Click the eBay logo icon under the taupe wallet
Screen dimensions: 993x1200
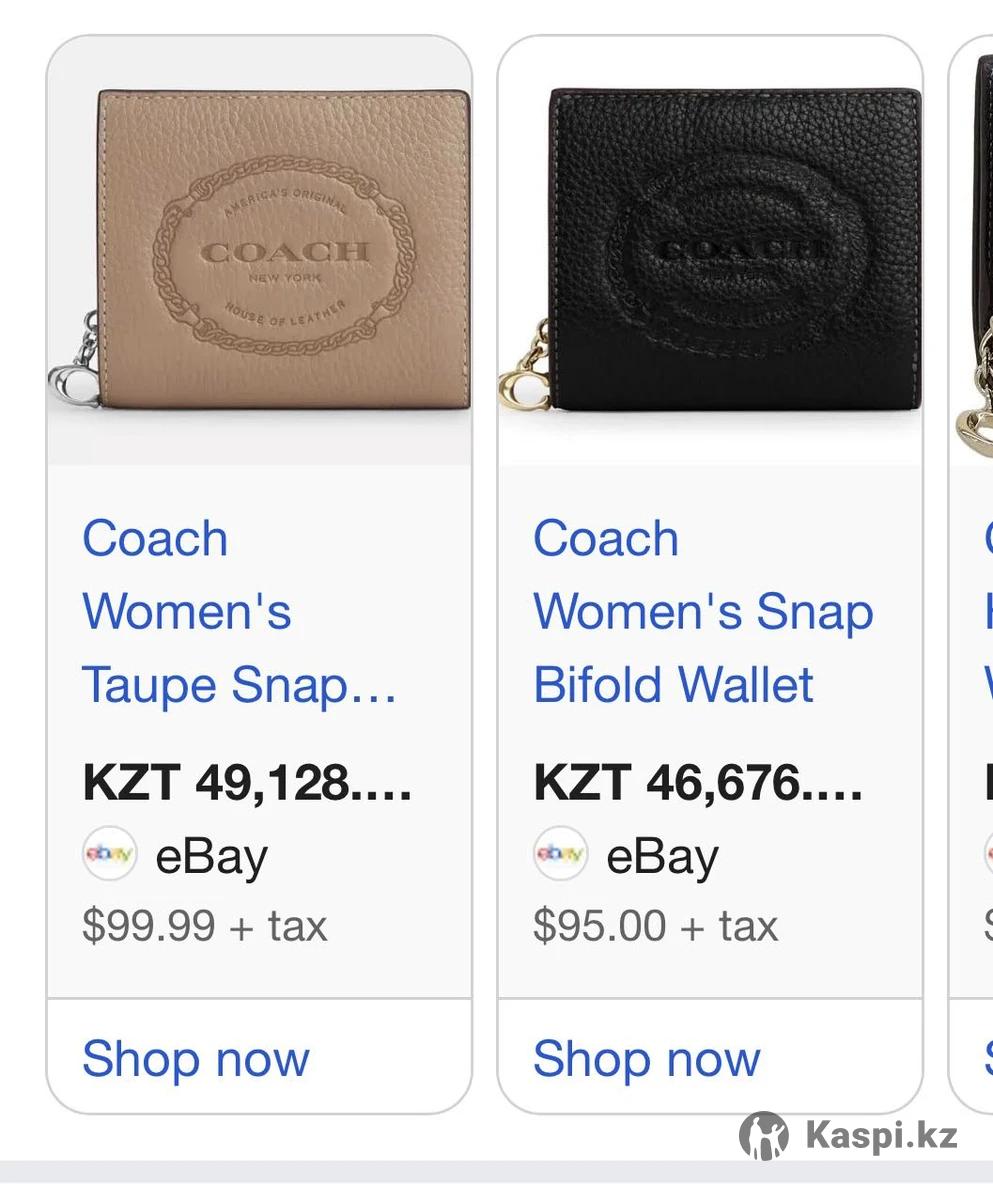(x=109, y=854)
